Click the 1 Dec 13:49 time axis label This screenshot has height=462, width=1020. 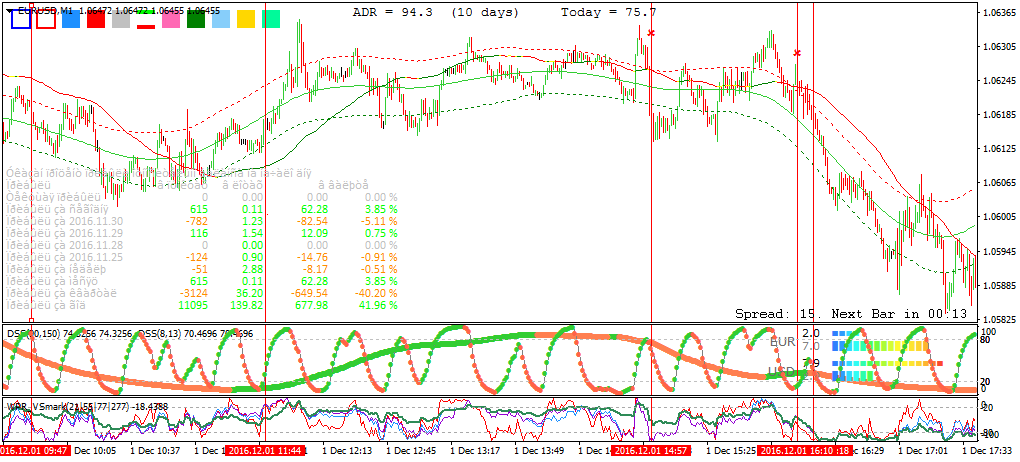pyautogui.click(x=537, y=450)
